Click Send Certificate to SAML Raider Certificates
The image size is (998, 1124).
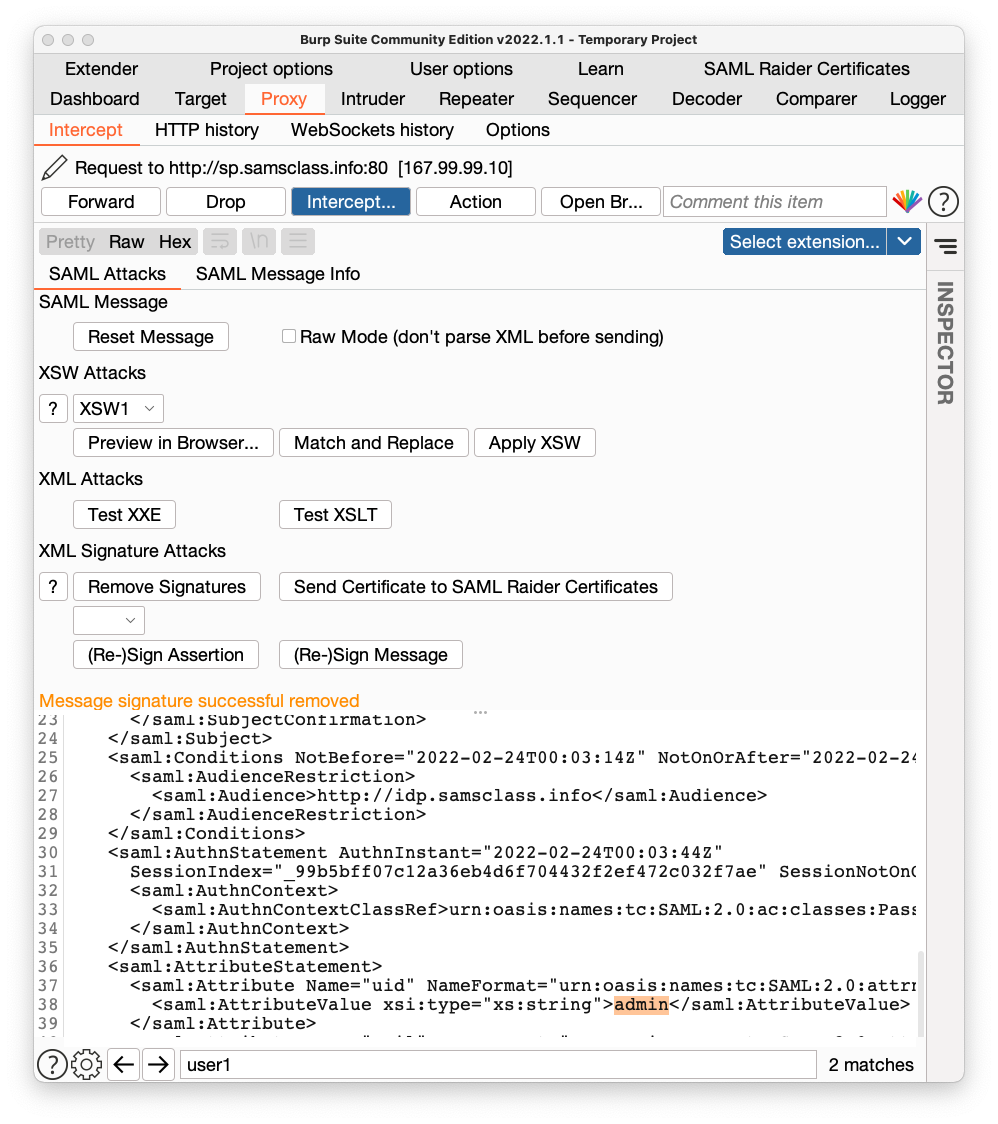click(x=475, y=586)
